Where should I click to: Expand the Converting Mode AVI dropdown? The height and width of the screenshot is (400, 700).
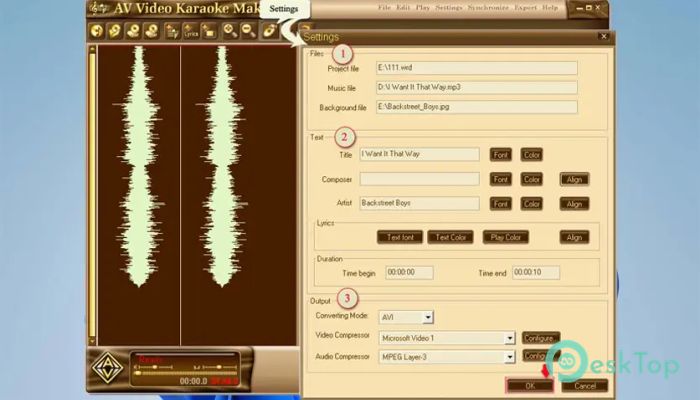click(428, 317)
